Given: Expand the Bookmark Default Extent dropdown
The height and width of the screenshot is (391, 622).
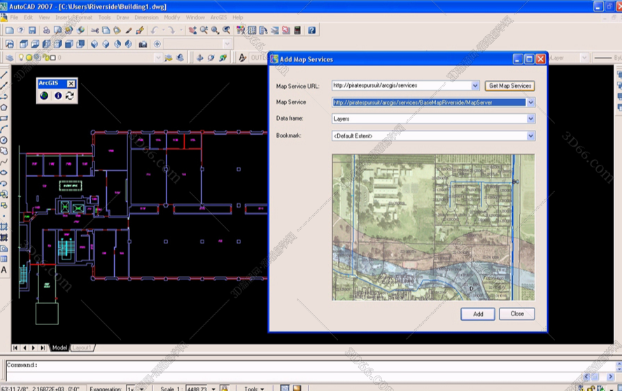Looking at the screenshot, I should (x=531, y=136).
